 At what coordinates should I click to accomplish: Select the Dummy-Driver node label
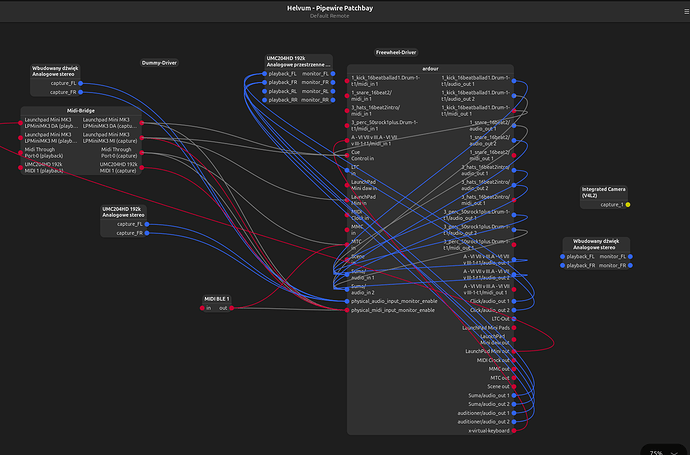tap(159, 62)
